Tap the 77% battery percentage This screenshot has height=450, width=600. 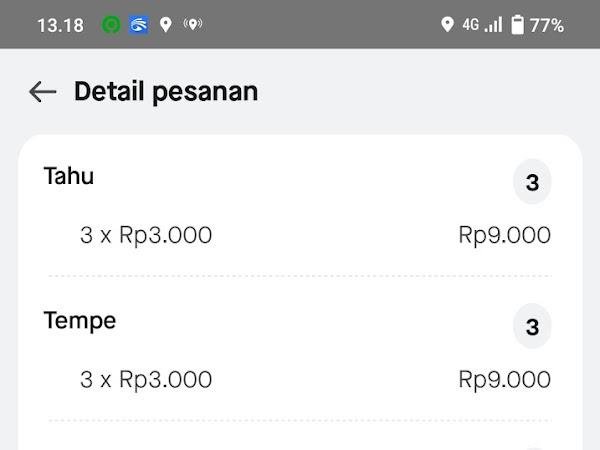point(547,26)
